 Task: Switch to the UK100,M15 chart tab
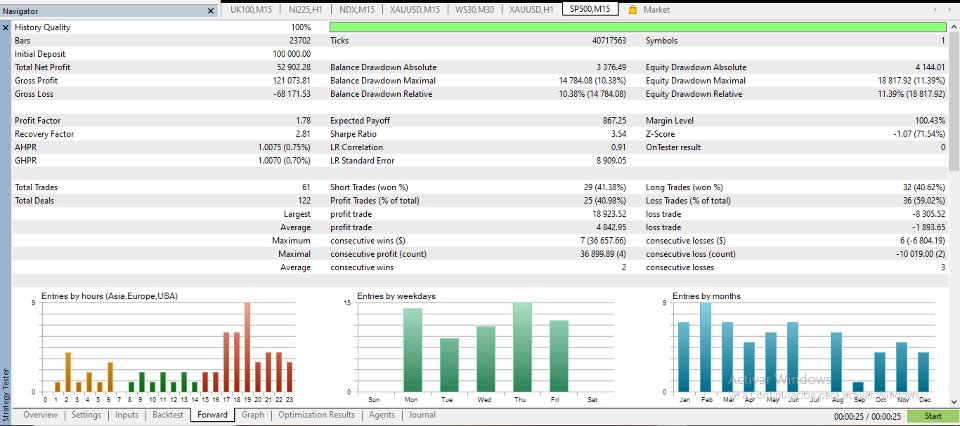249,10
